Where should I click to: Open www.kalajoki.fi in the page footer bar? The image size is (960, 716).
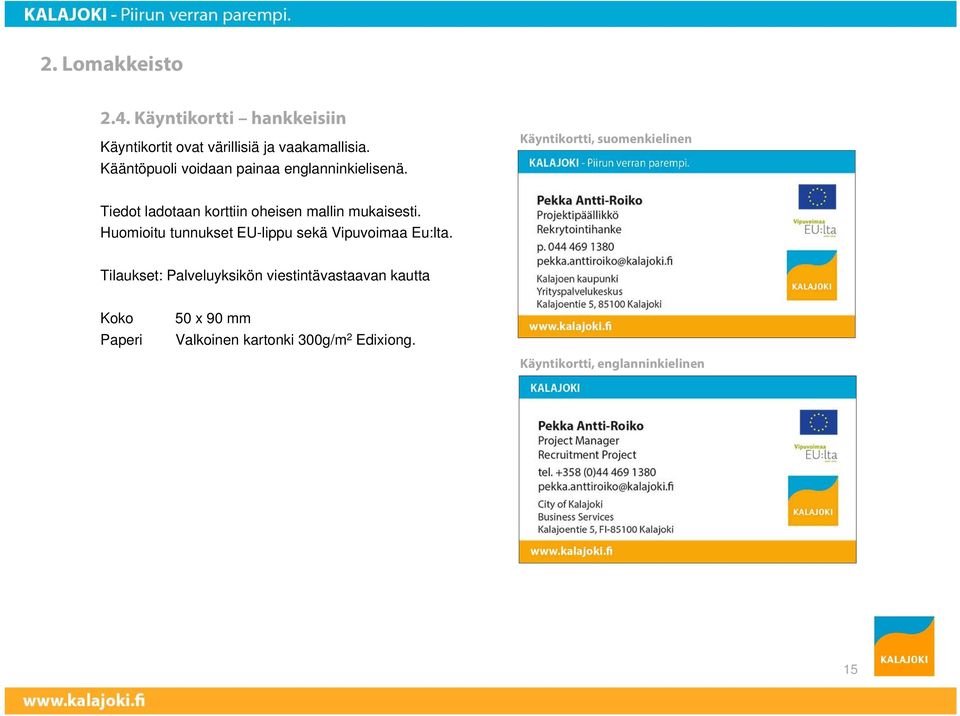click(x=84, y=701)
